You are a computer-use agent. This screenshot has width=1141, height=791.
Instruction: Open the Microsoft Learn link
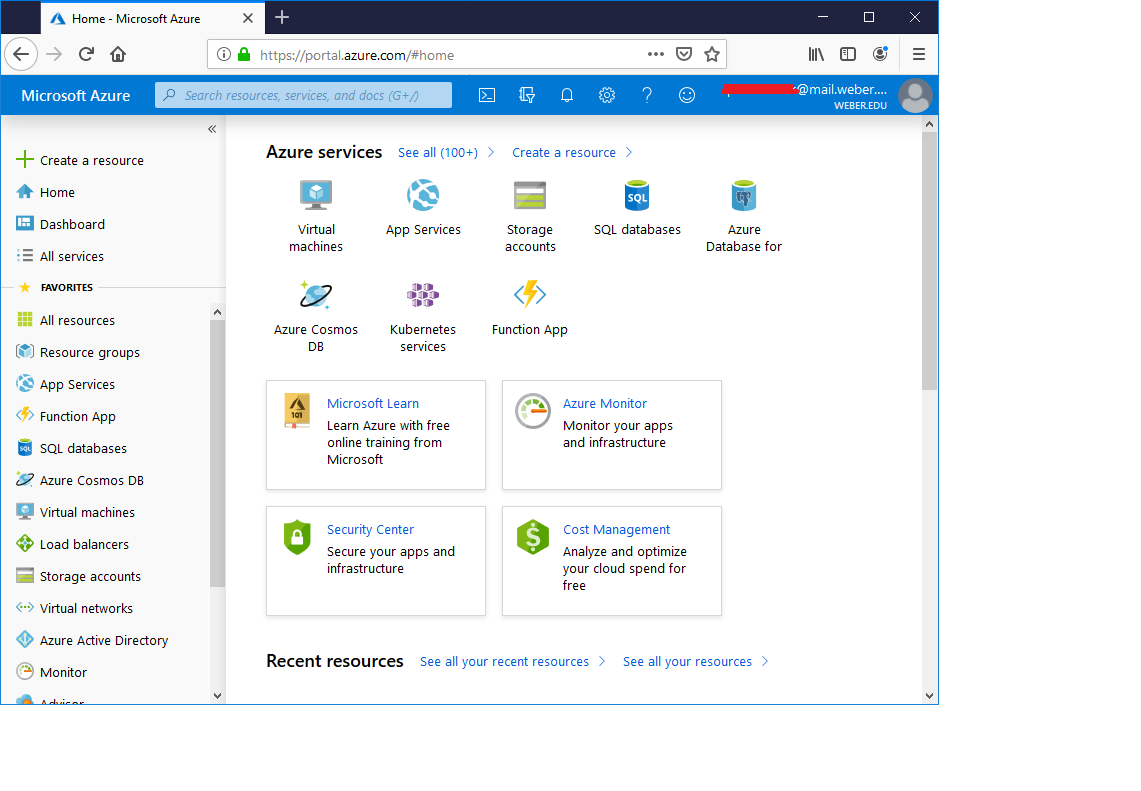coord(373,403)
